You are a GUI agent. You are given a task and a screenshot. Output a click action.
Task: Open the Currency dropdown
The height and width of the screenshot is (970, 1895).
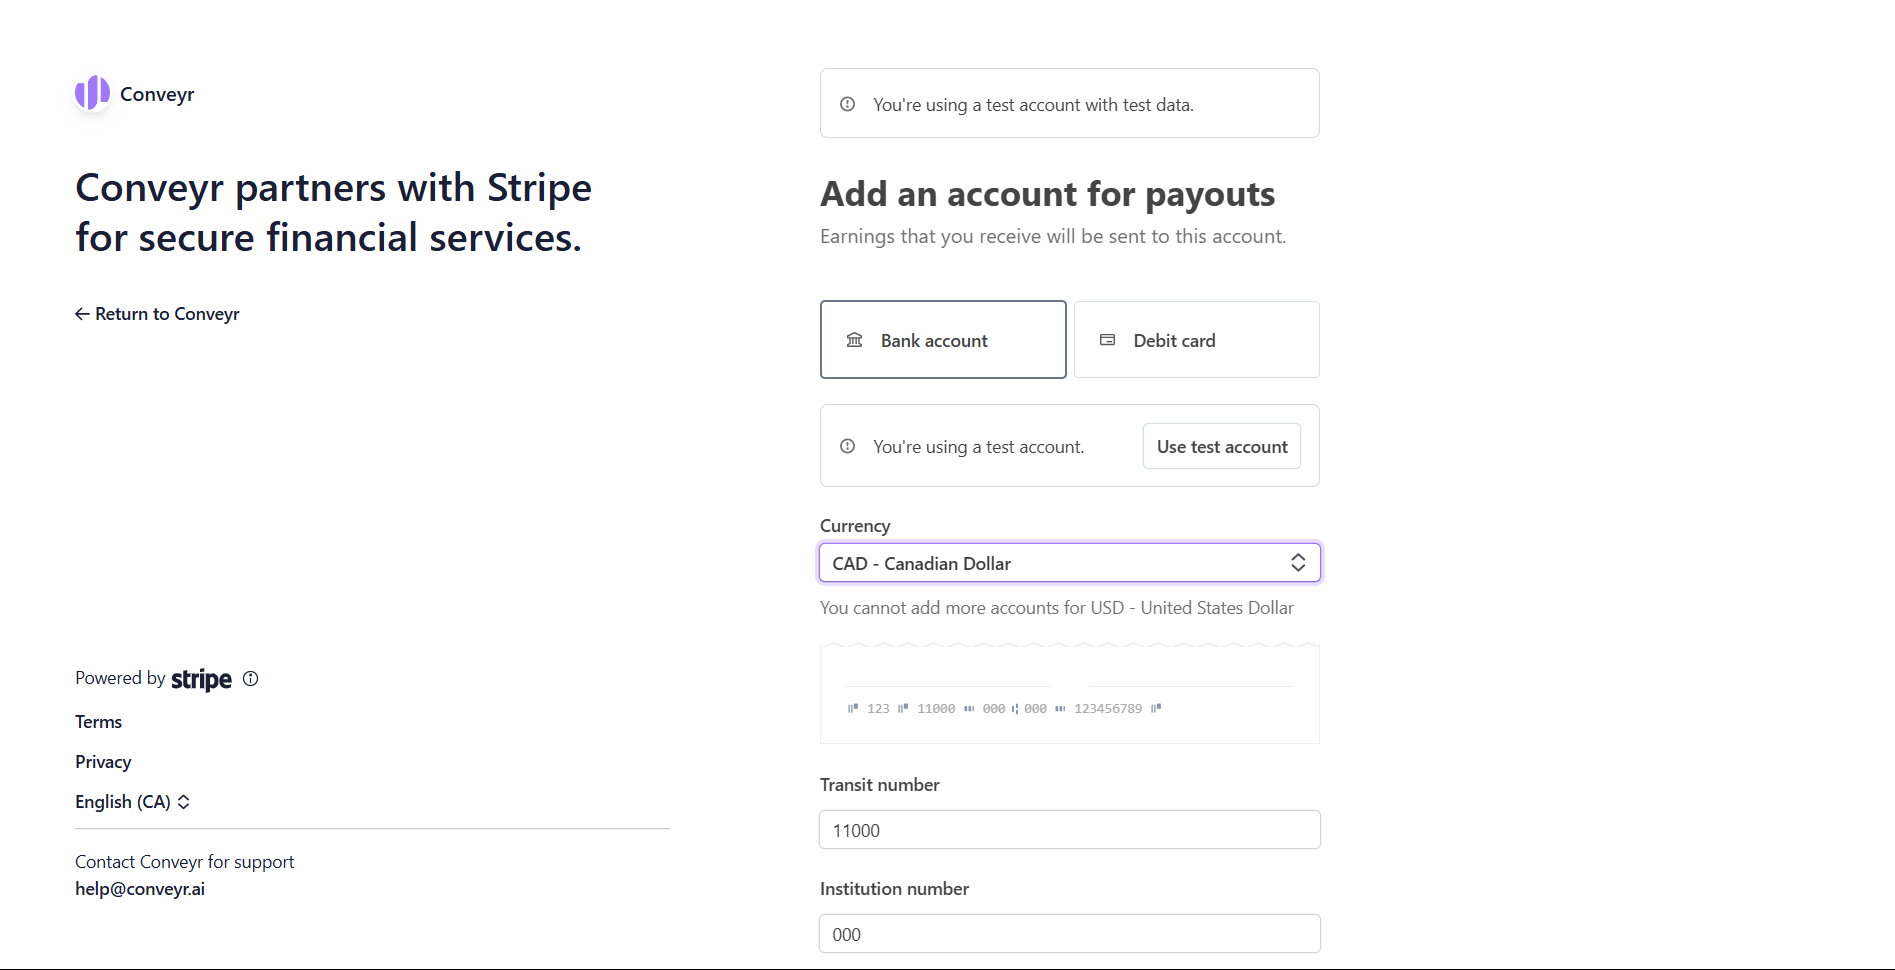(x=1070, y=563)
